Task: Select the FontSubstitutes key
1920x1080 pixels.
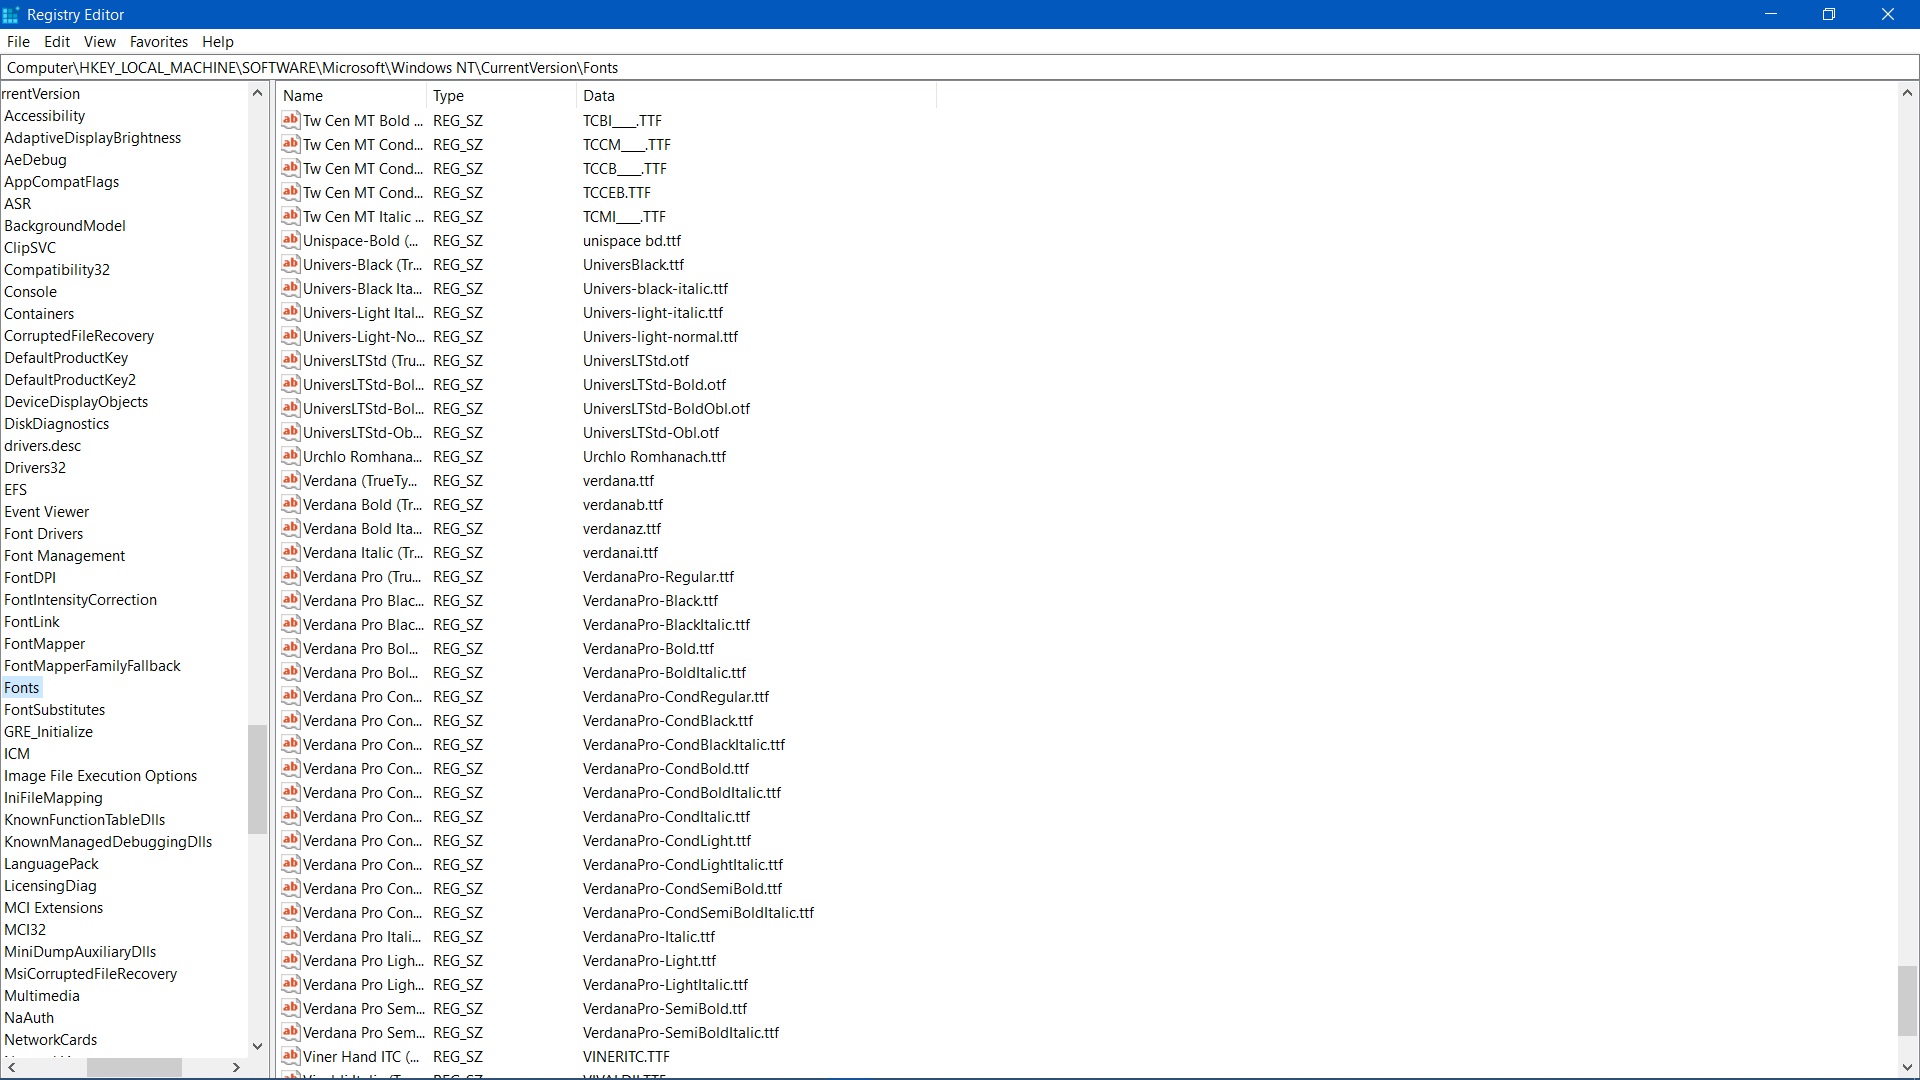Action: pyautogui.click(x=55, y=710)
